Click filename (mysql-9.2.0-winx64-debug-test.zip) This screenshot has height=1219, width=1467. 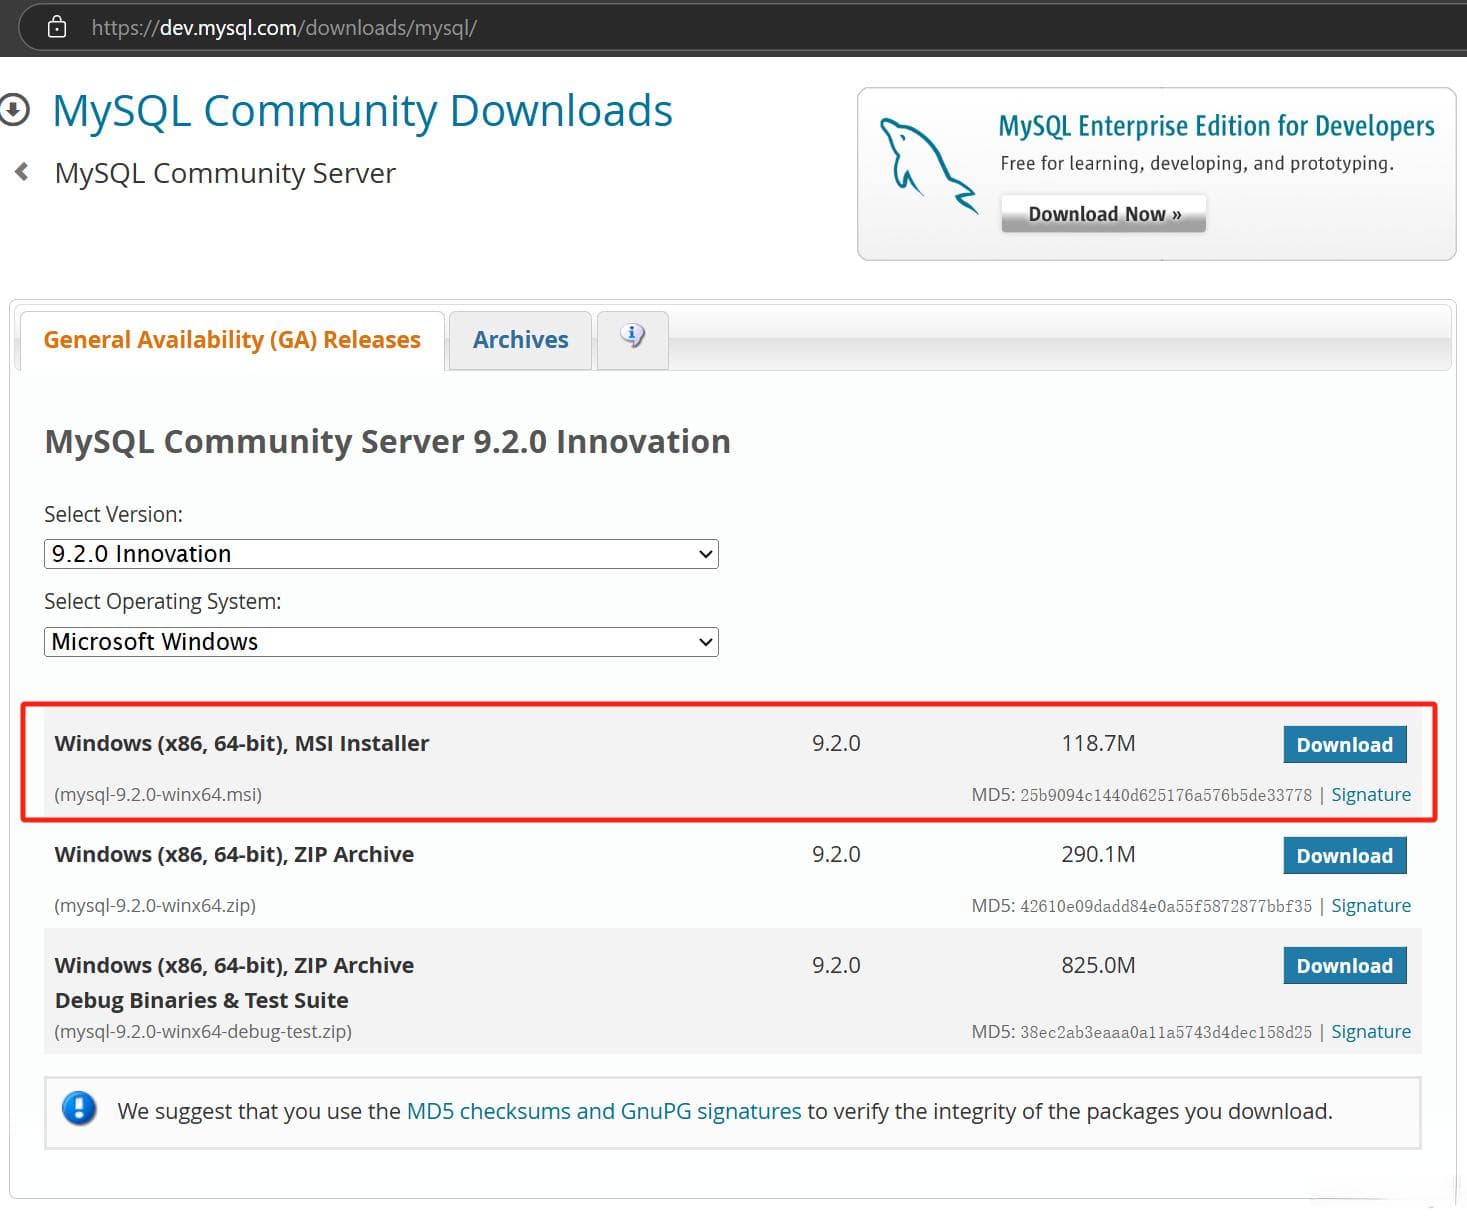point(203,1031)
